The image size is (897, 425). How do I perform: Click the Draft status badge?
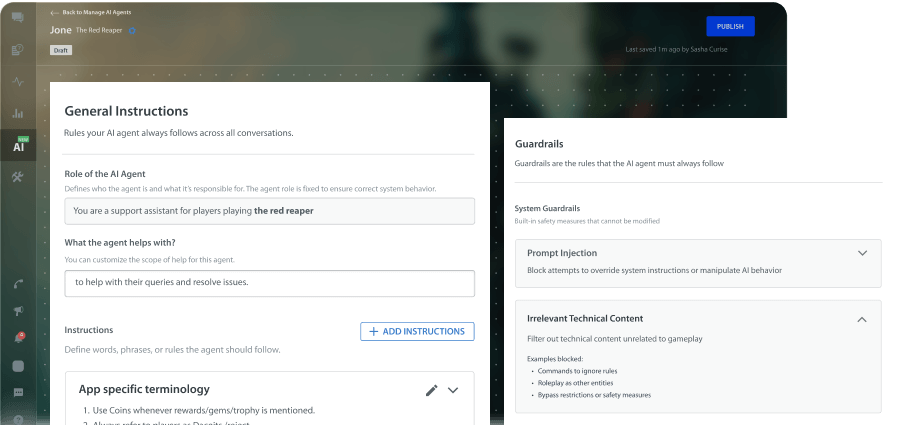[x=61, y=49]
